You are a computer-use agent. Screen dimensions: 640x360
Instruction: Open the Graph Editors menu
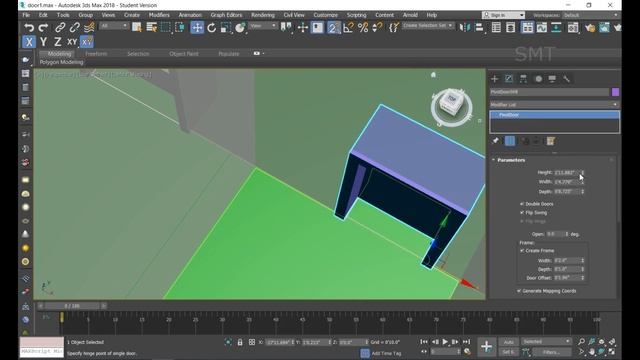click(x=226, y=15)
